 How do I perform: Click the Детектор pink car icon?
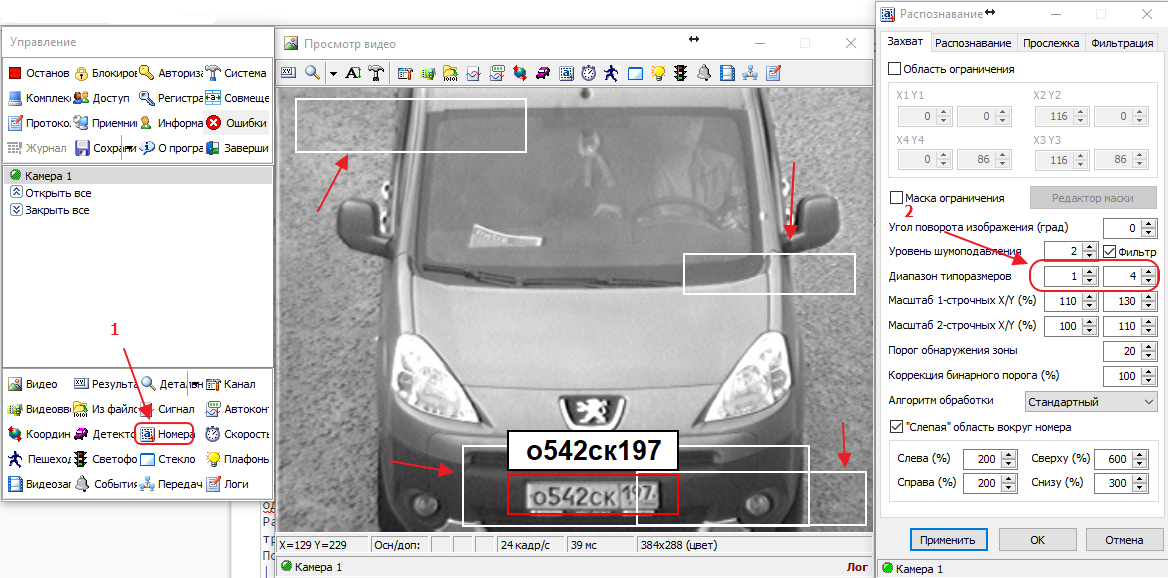click(x=81, y=435)
